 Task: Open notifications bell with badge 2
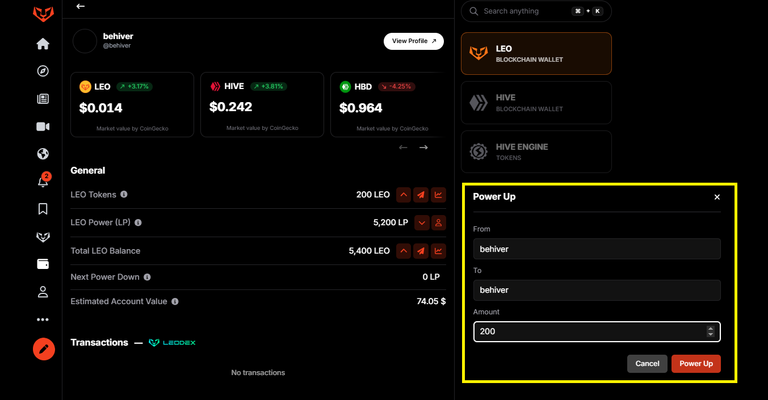tap(43, 181)
